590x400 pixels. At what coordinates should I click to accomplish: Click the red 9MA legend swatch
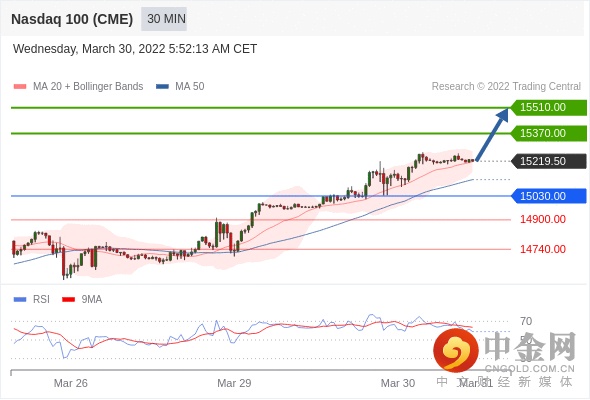(x=68, y=300)
